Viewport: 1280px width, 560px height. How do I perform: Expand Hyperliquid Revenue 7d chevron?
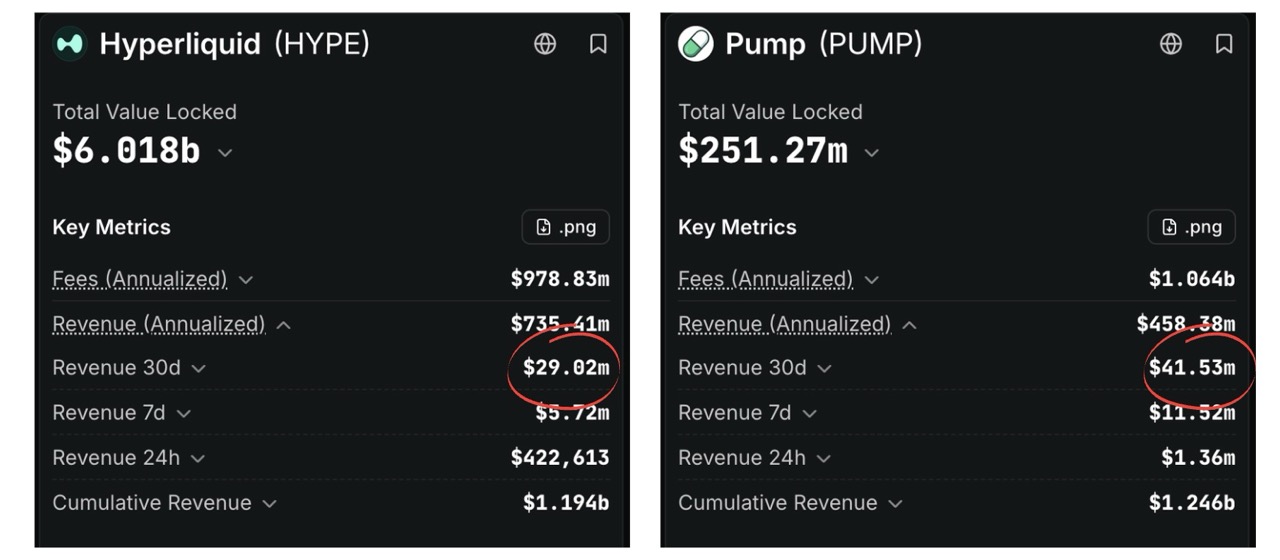click(x=183, y=413)
